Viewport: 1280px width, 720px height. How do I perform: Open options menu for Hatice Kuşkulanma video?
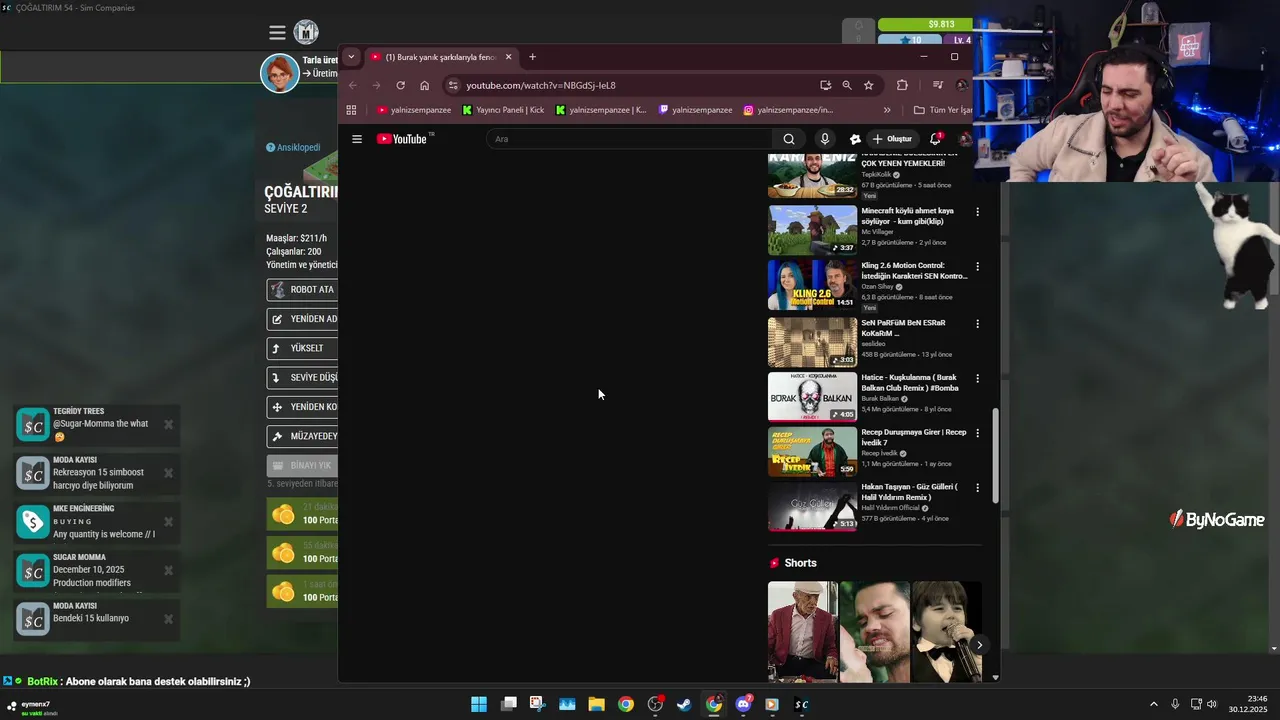(977, 379)
